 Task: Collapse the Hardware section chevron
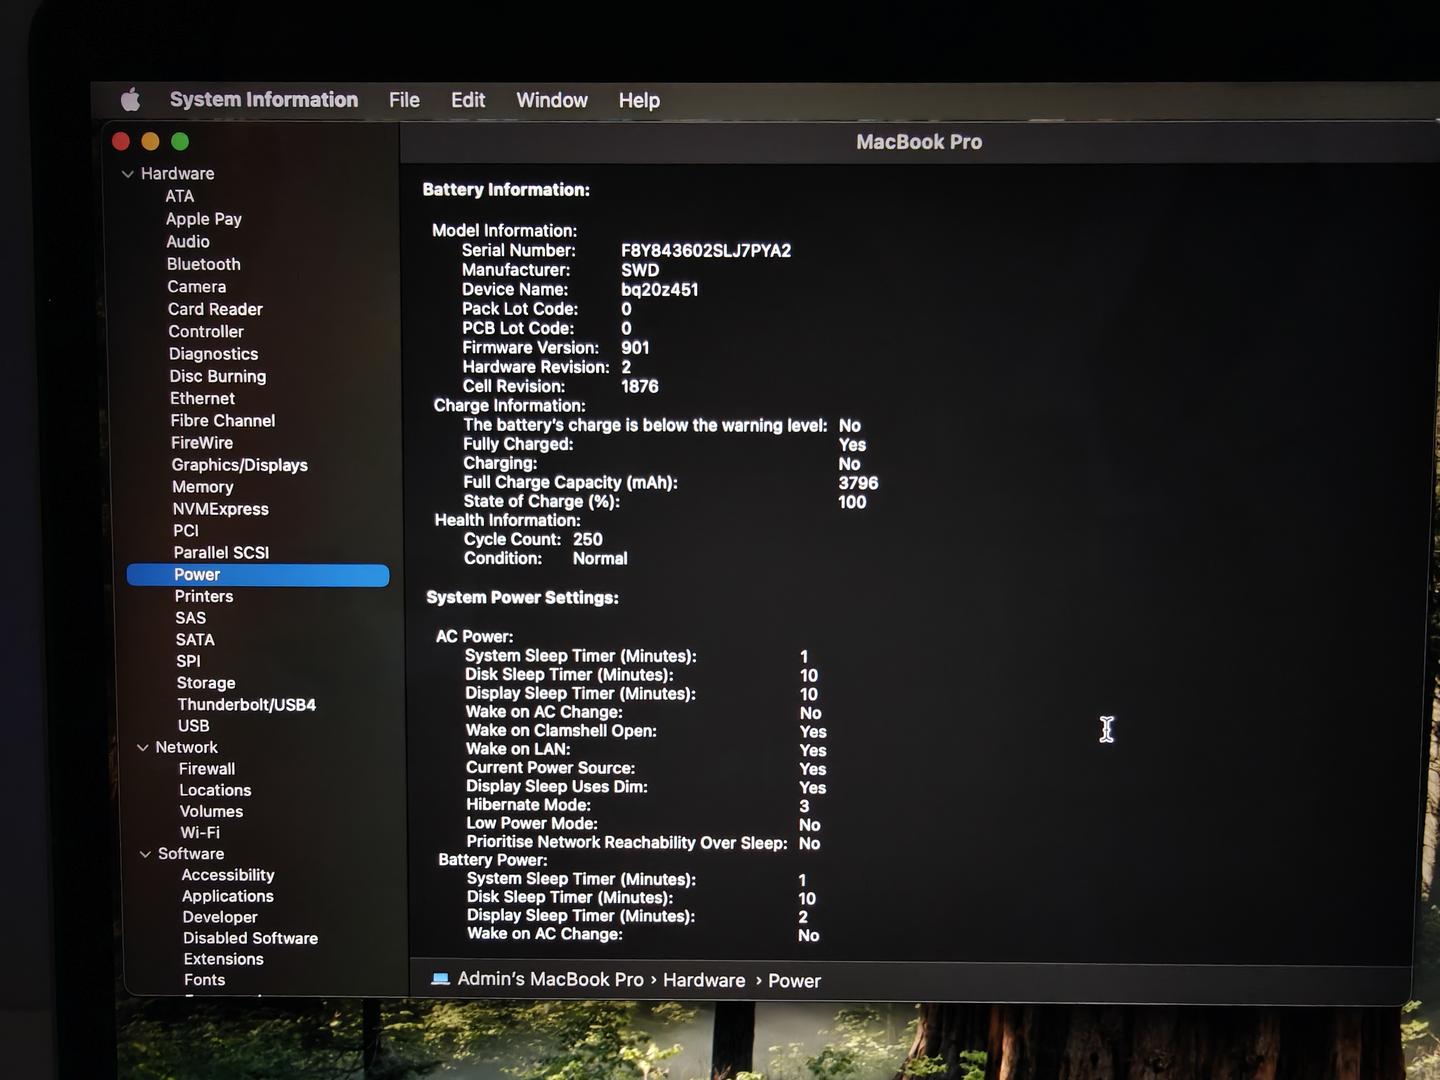pyautogui.click(x=128, y=174)
